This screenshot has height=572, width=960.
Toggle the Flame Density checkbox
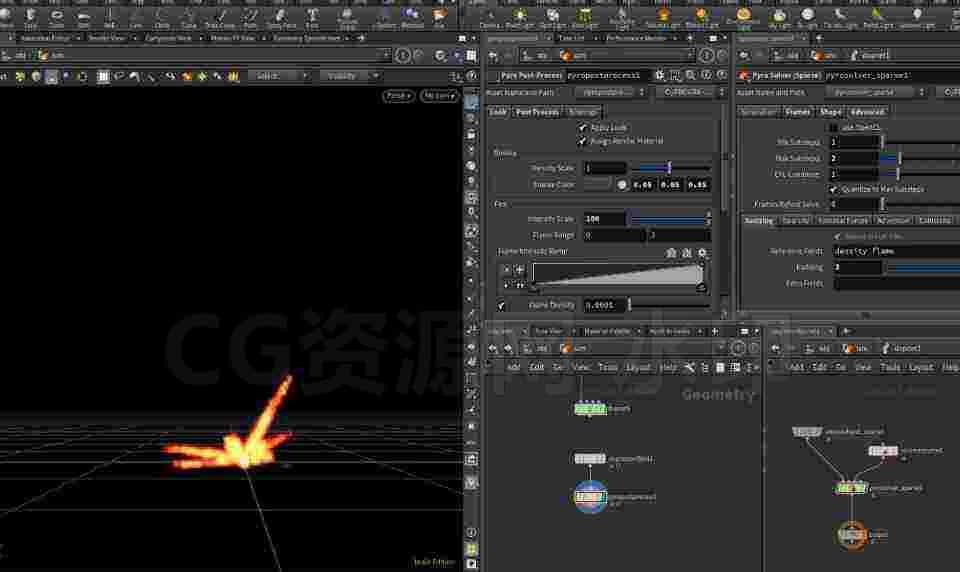click(501, 305)
